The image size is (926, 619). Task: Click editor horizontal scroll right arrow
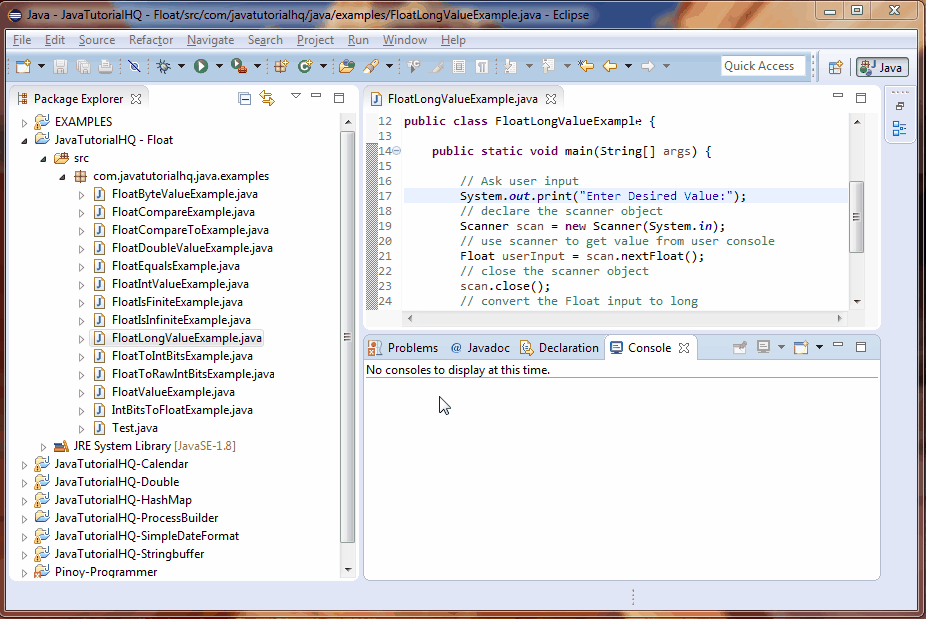(x=839, y=318)
